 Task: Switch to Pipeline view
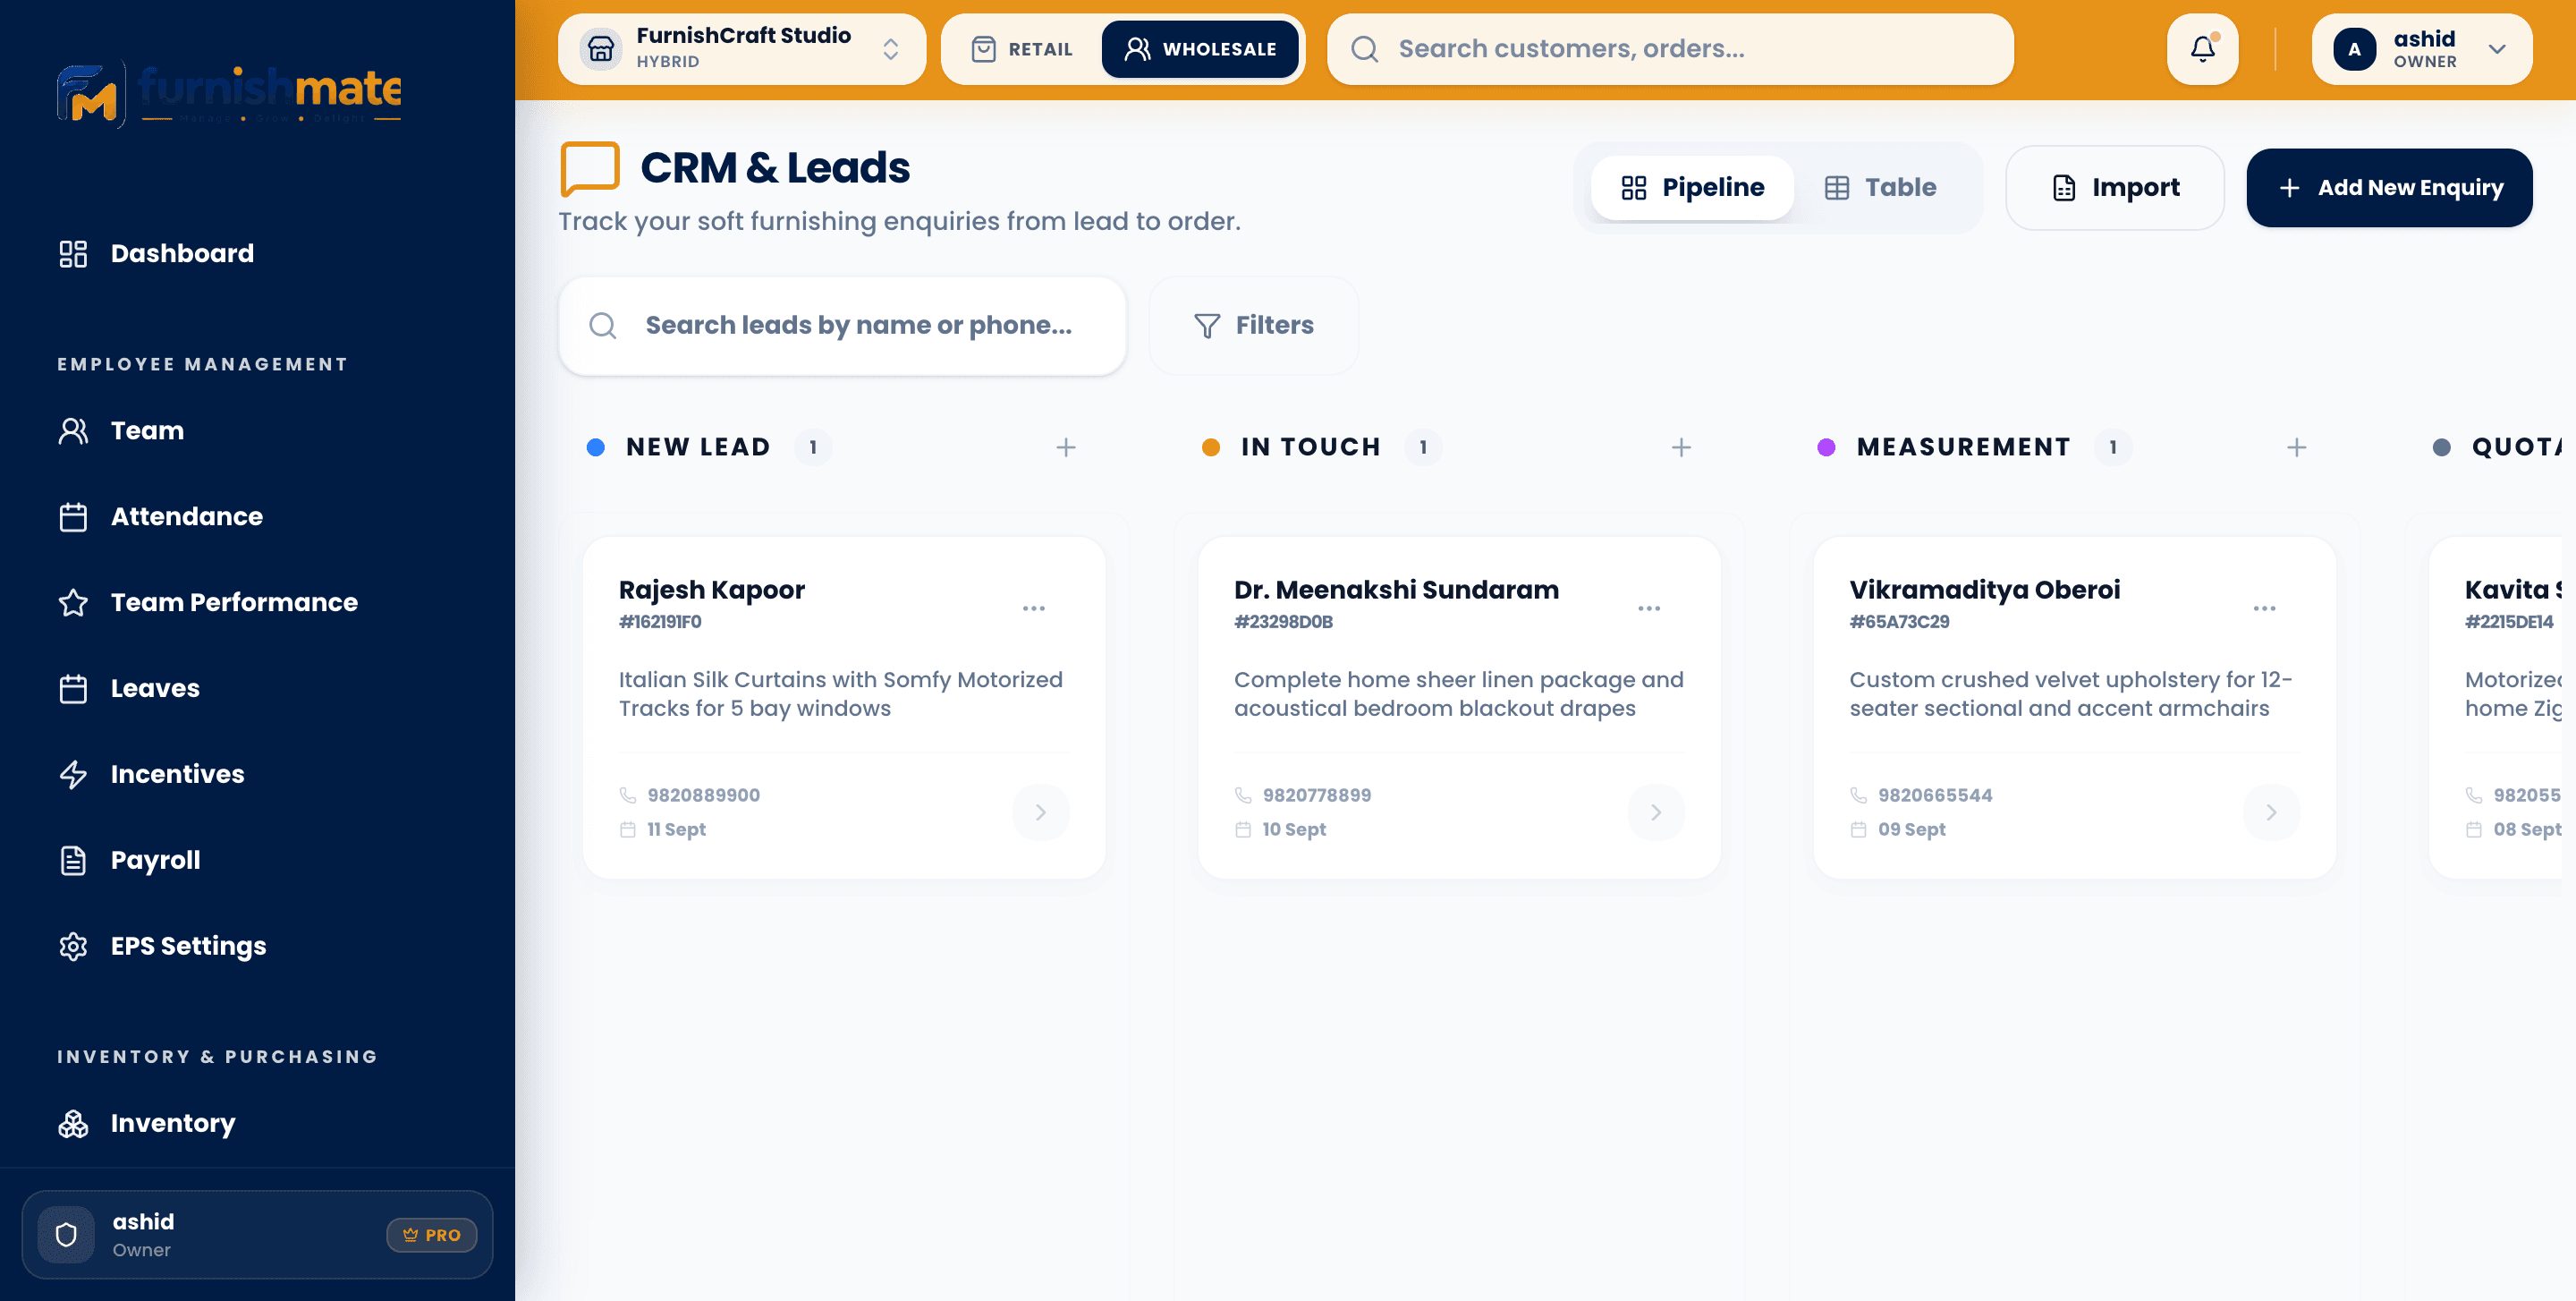pos(1692,188)
